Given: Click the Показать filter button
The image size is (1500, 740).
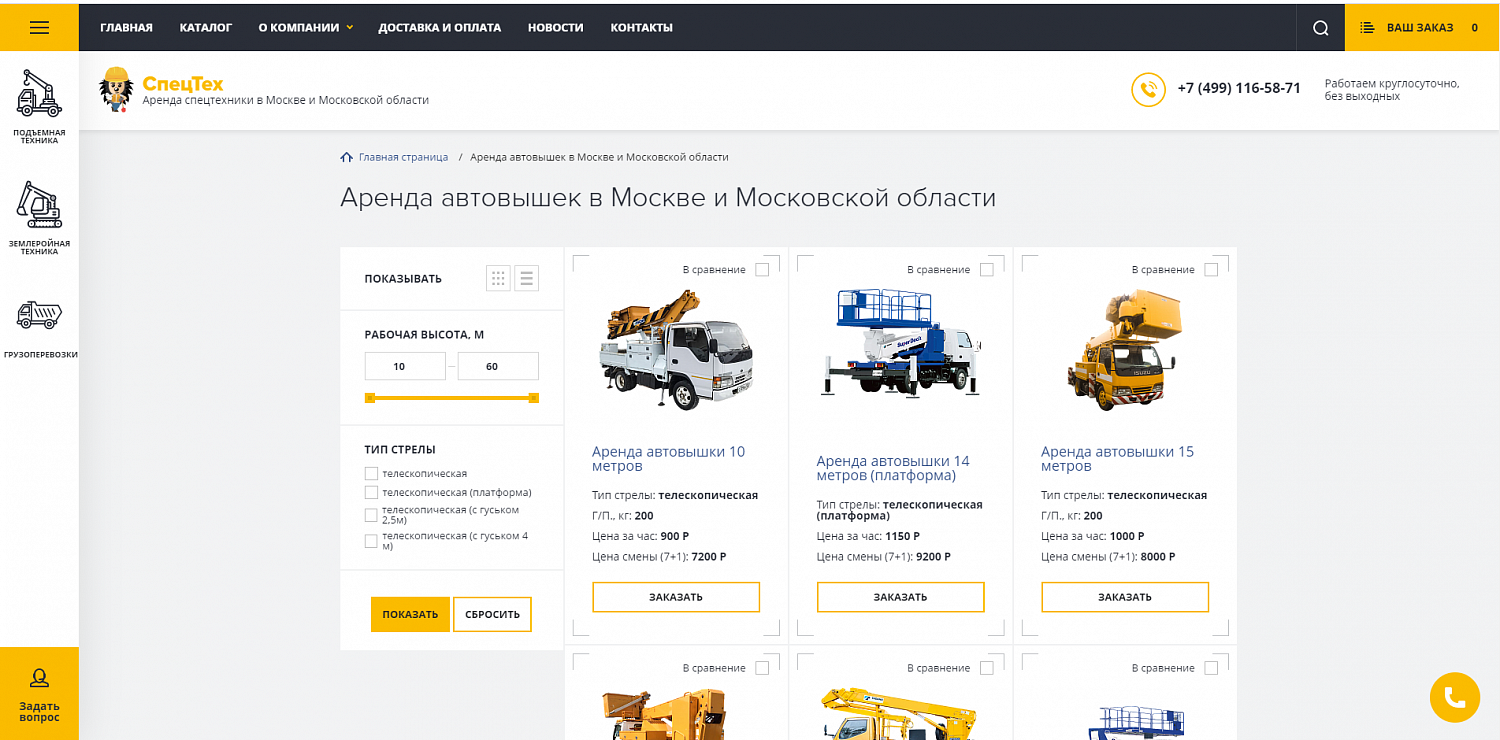Looking at the screenshot, I should pos(410,614).
